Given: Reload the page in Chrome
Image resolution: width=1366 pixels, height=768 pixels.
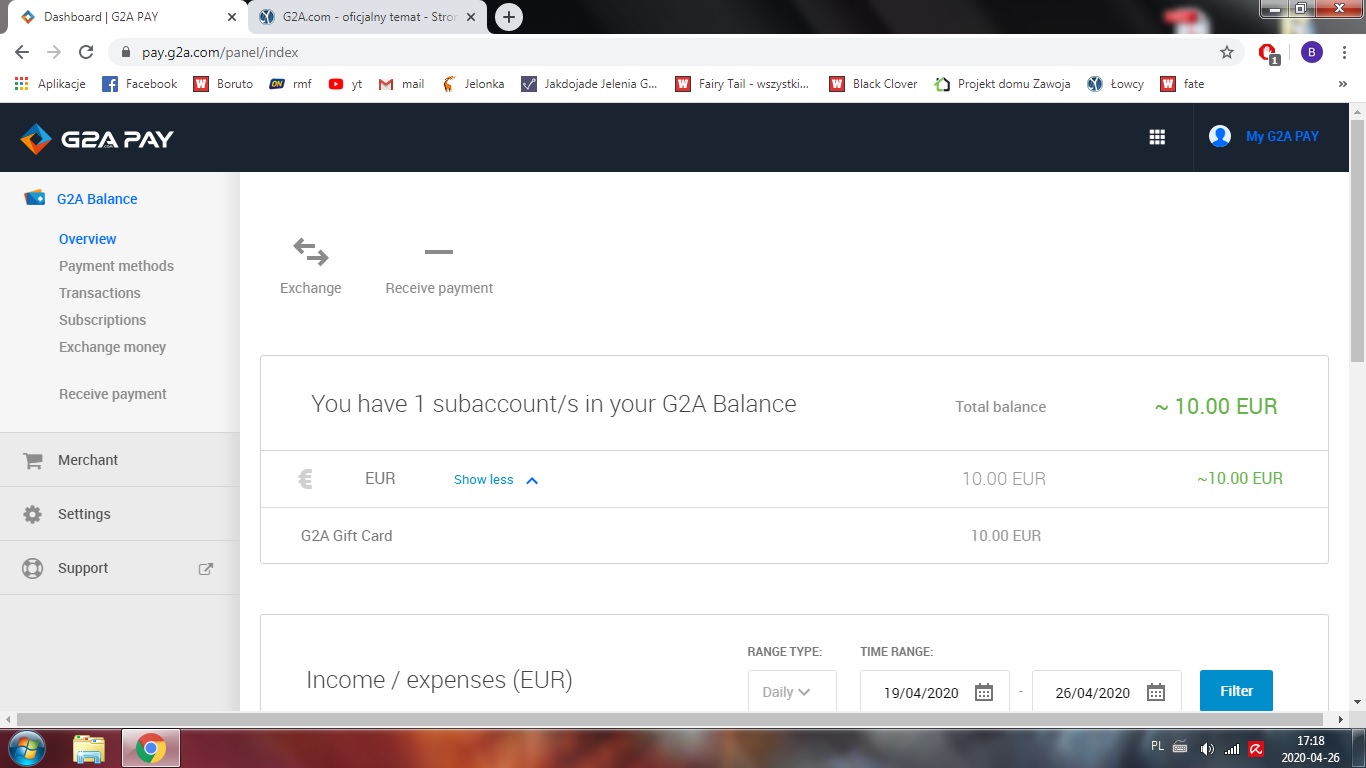Looking at the screenshot, I should point(86,52).
